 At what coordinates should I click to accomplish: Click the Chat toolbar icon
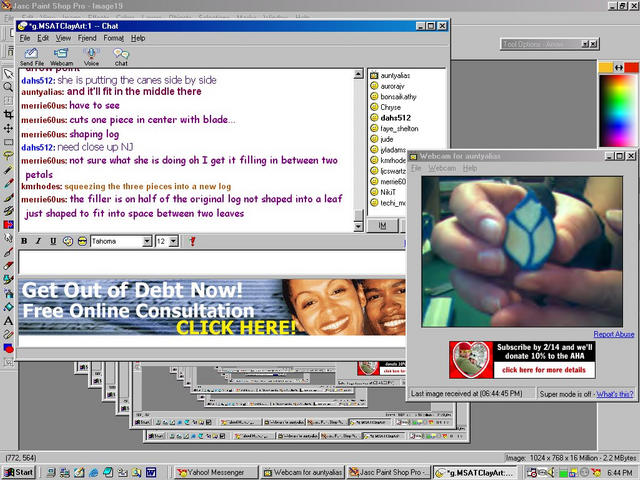121,57
